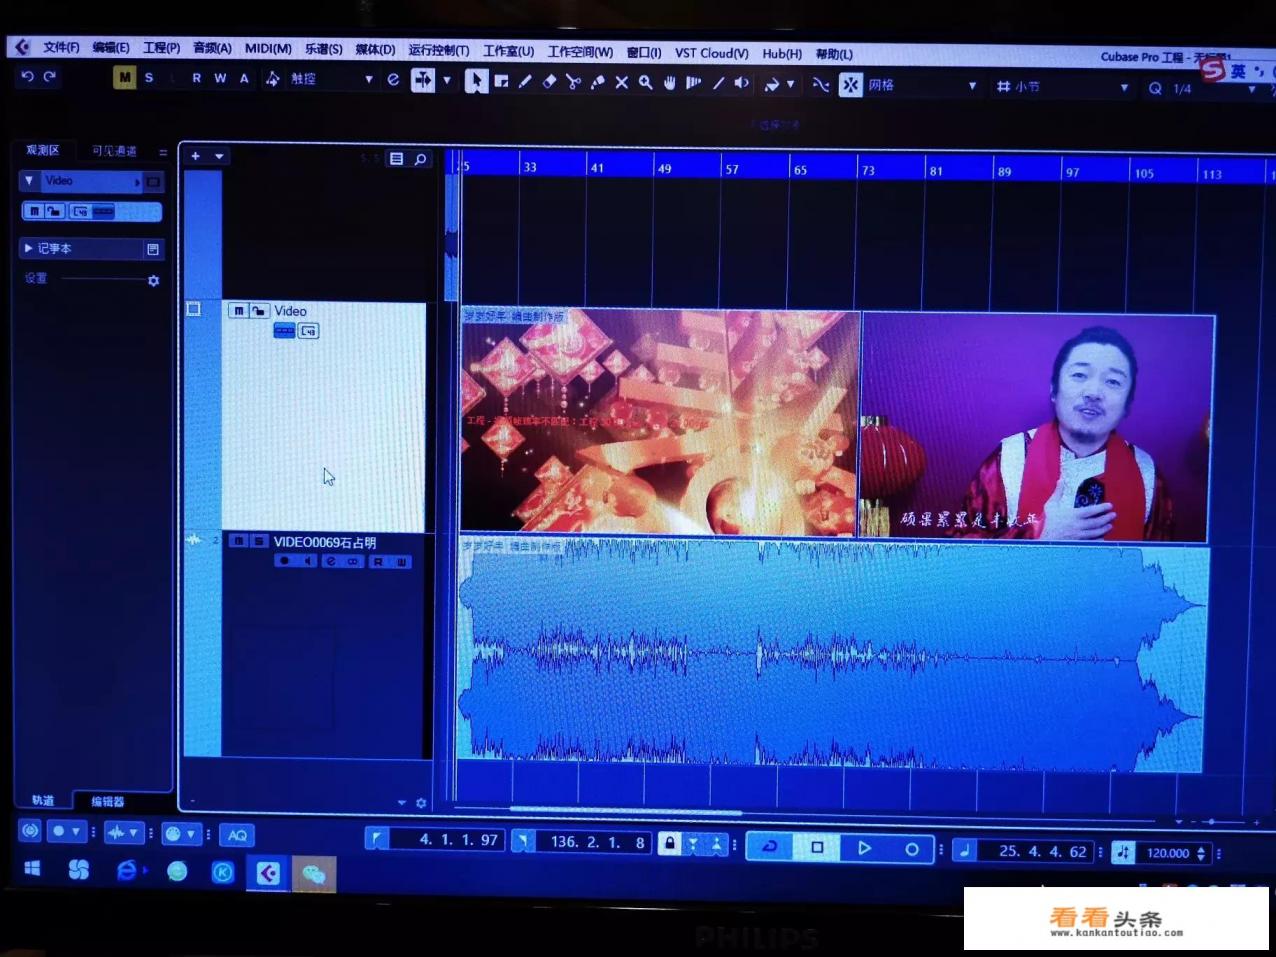Expand the 记事本 notepad section
The height and width of the screenshot is (957, 1276).
point(29,248)
